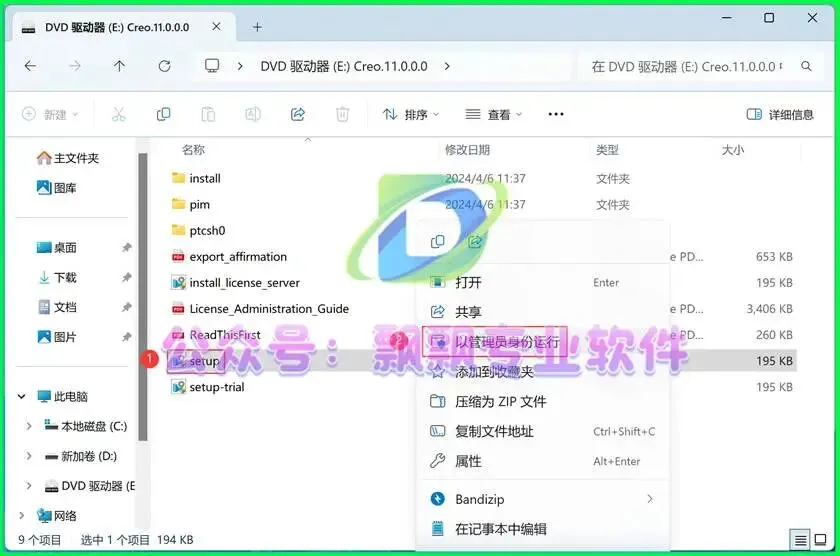
Task: Select 新加卷 (D:) in the sidebar
Action: 81,456
